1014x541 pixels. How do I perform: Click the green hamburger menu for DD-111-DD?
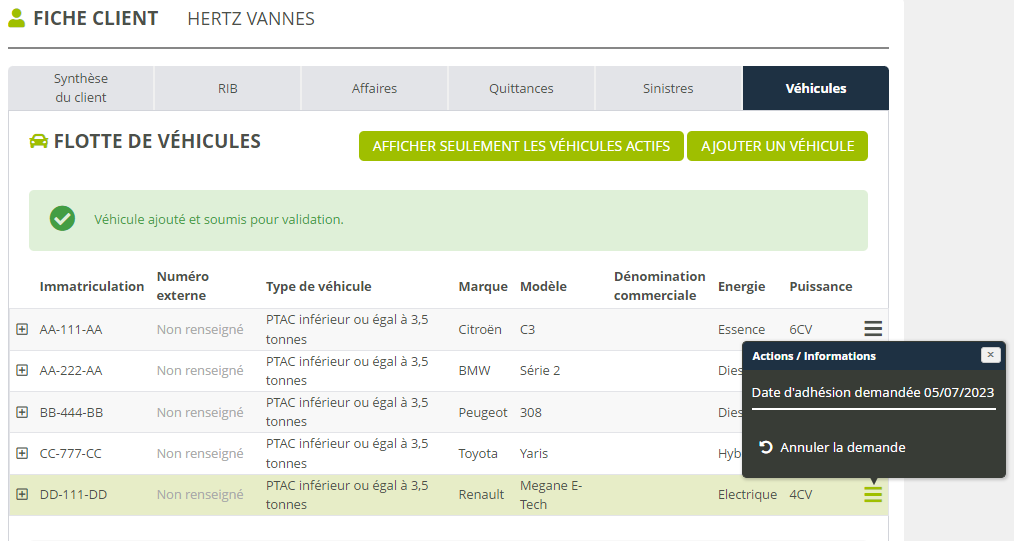click(x=873, y=494)
